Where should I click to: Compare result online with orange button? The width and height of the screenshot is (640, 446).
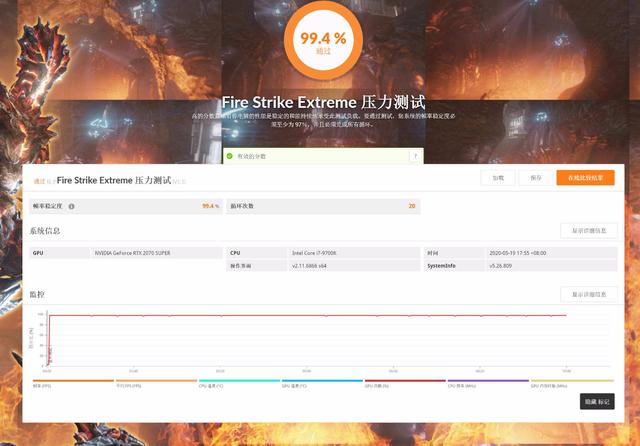585,178
